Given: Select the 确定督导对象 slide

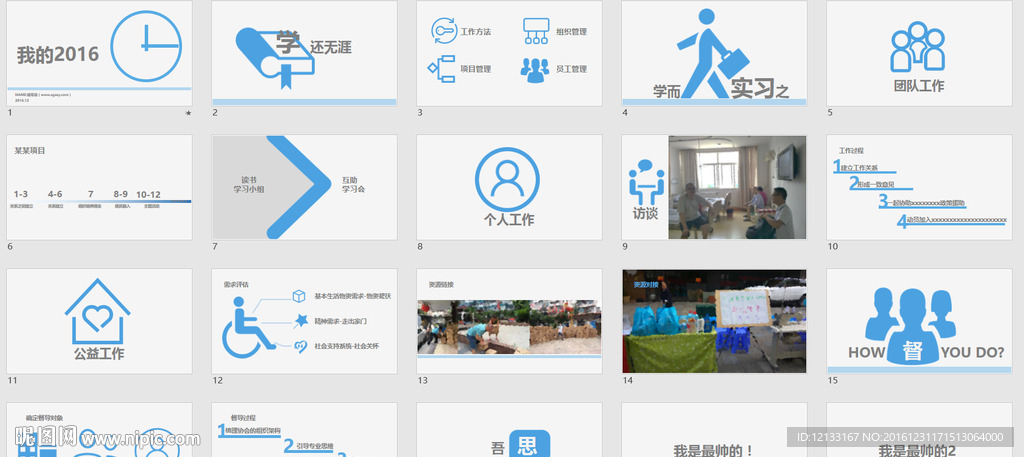Looking at the screenshot, I should point(99,430).
